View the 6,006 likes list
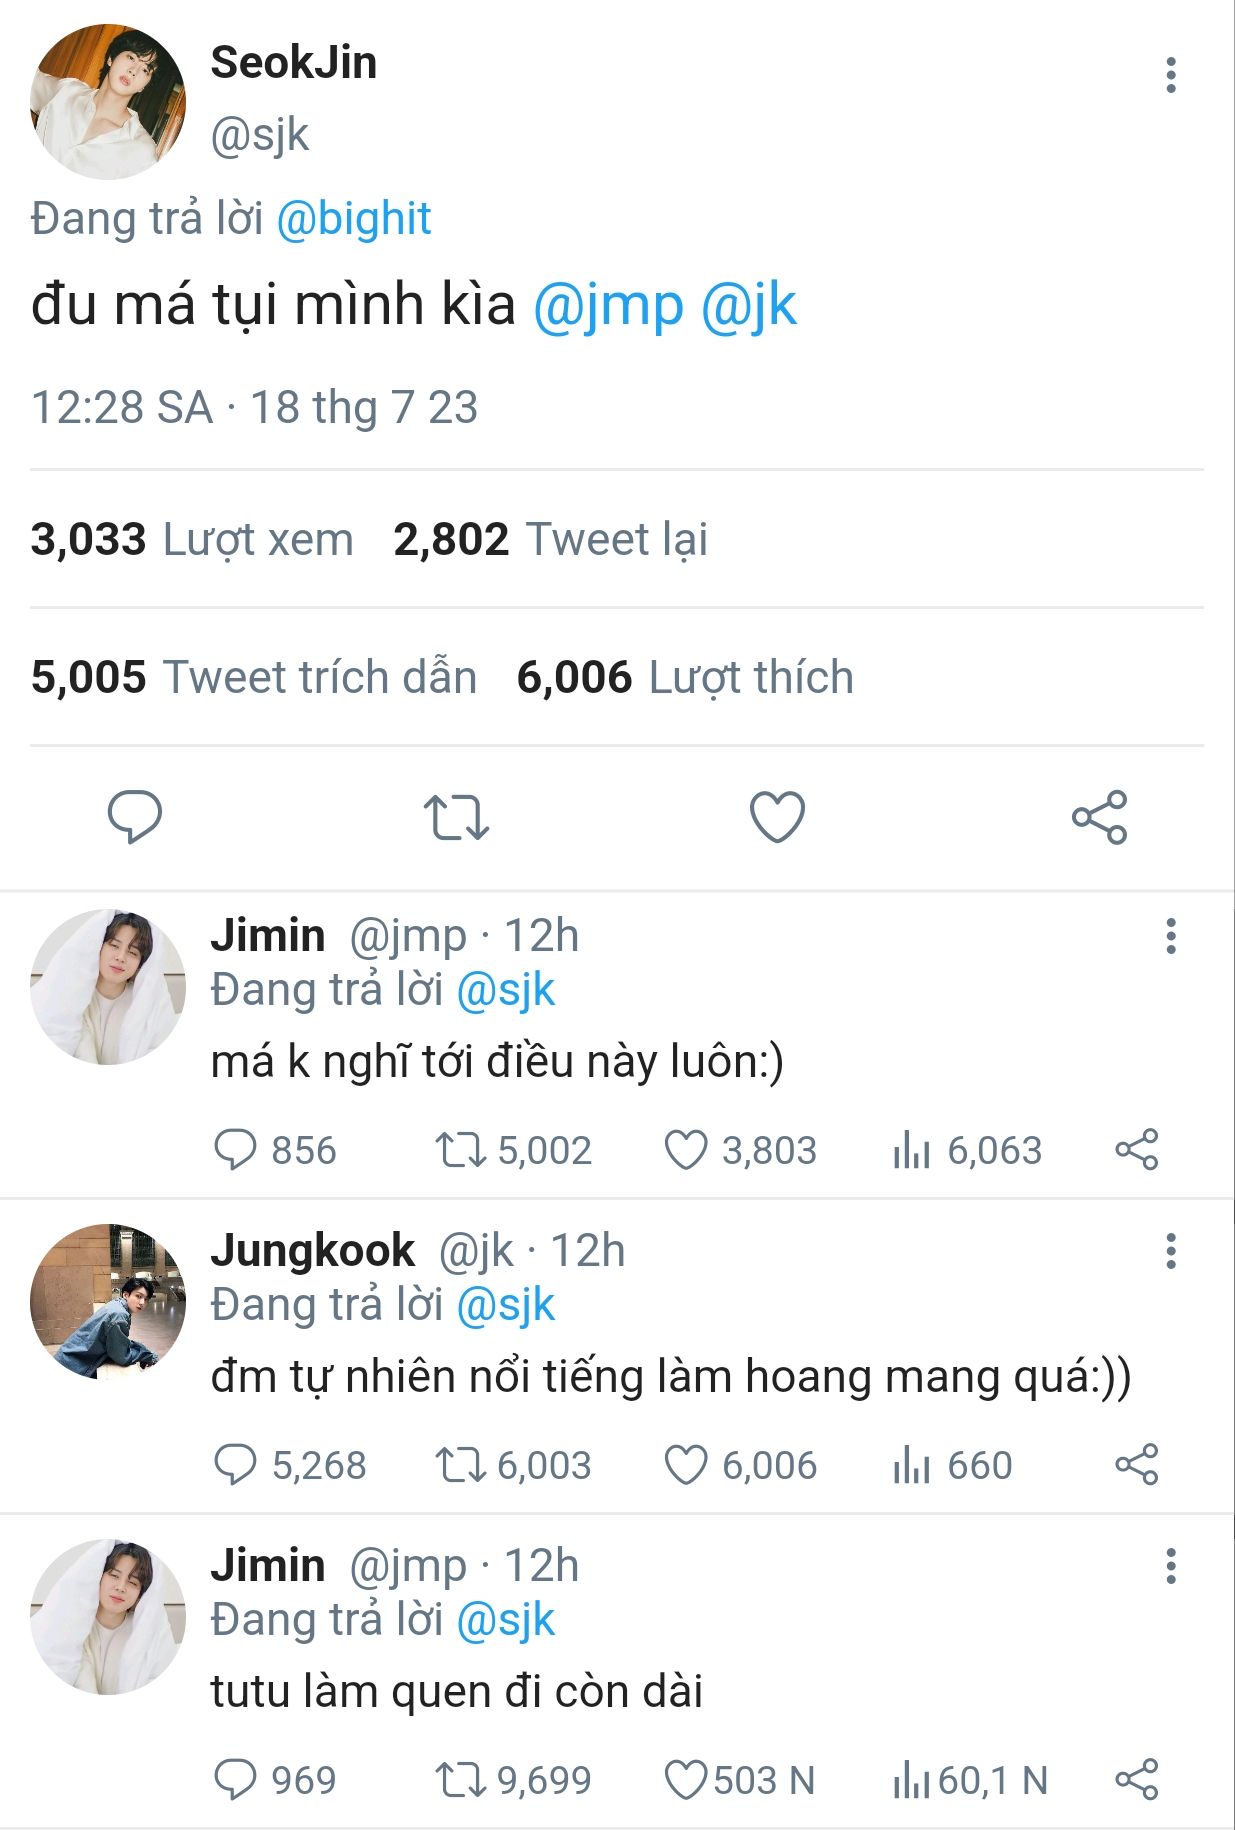The image size is (1235, 1830). coord(685,677)
